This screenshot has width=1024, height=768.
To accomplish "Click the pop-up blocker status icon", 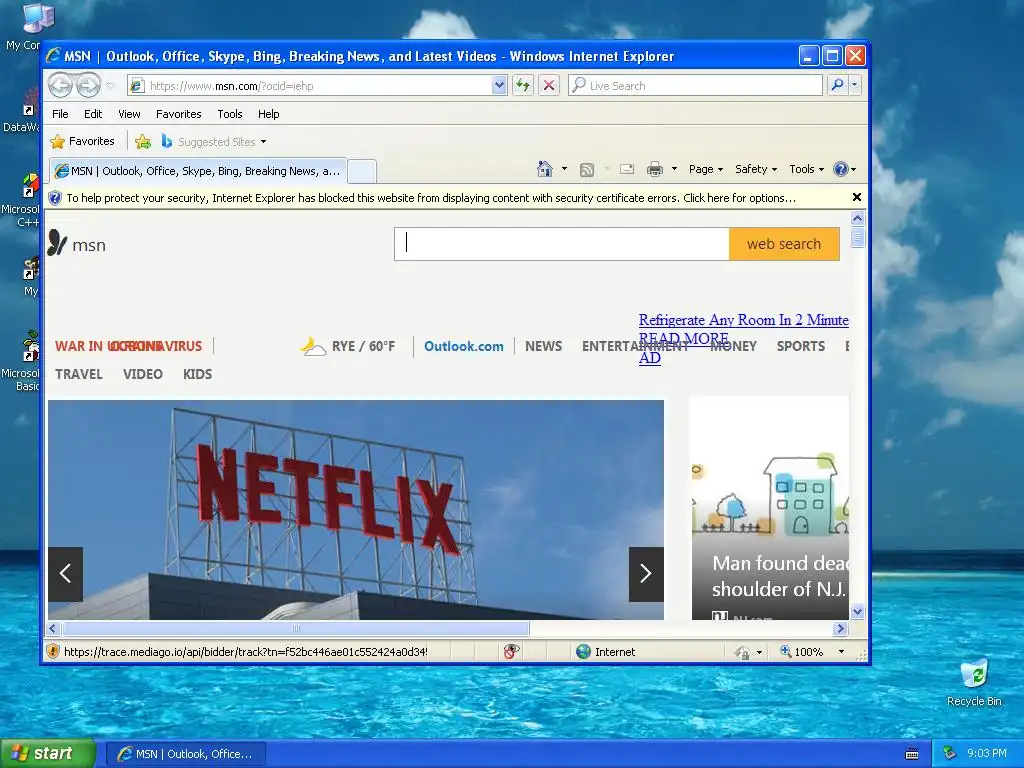I will 511,651.
